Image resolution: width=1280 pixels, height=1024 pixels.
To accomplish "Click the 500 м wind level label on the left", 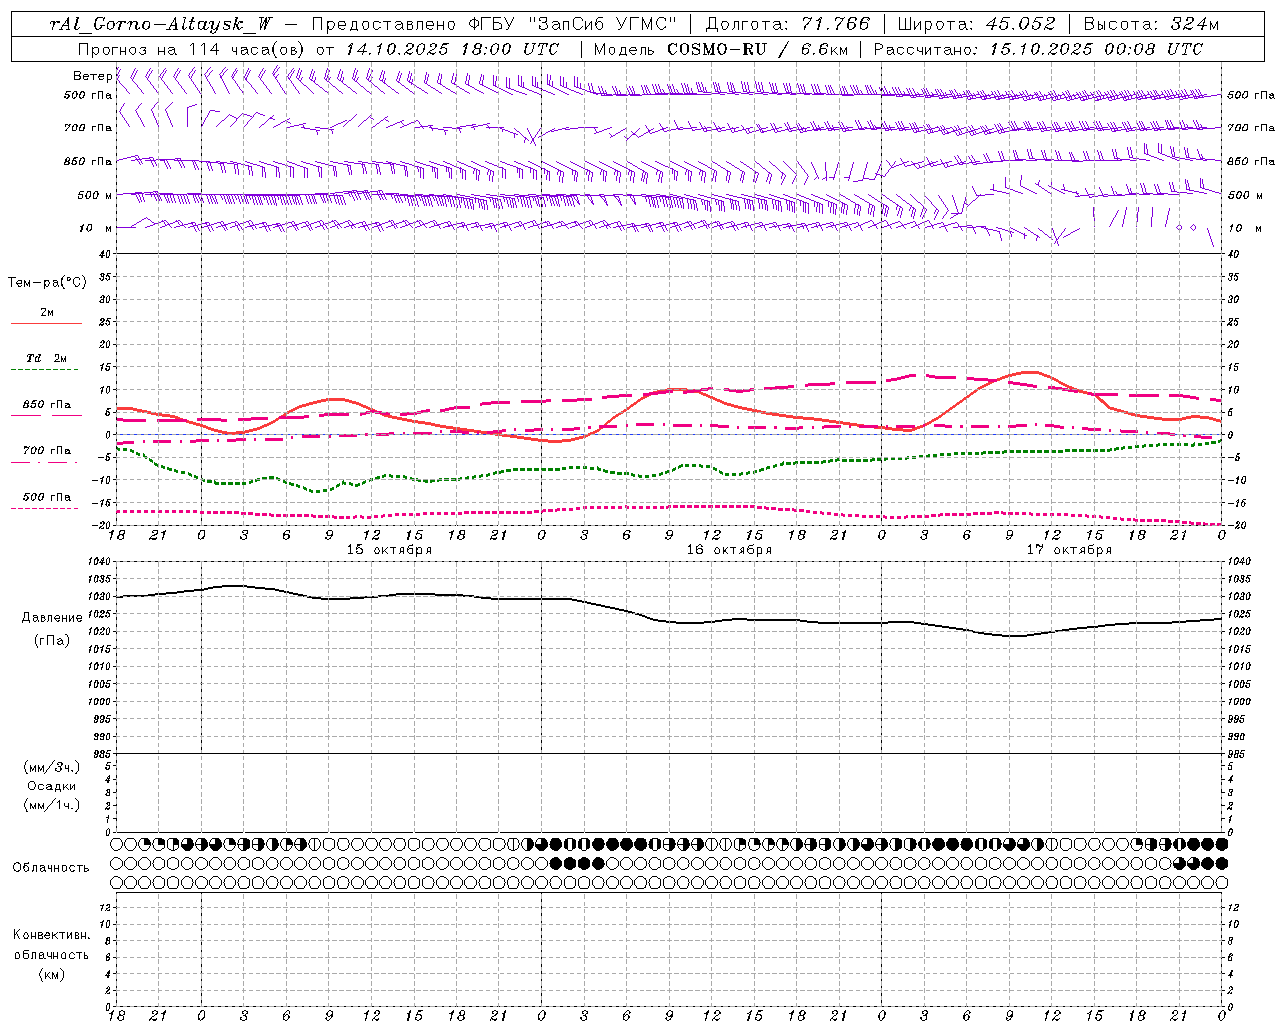I will 95,195.
